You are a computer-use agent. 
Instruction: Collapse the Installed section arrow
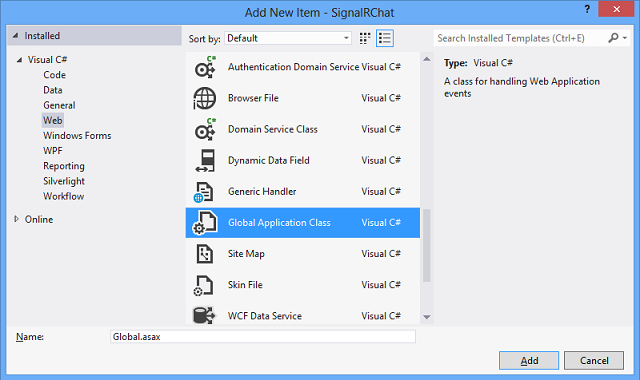16,36
